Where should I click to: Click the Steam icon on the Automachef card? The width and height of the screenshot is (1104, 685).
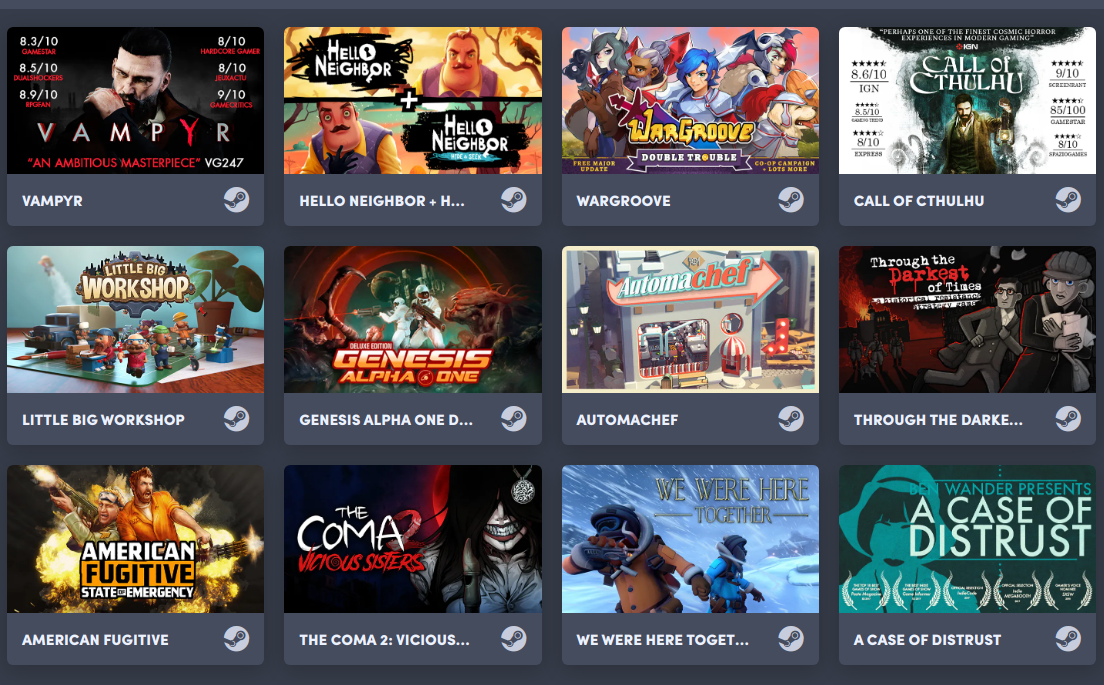coord(791,420)
